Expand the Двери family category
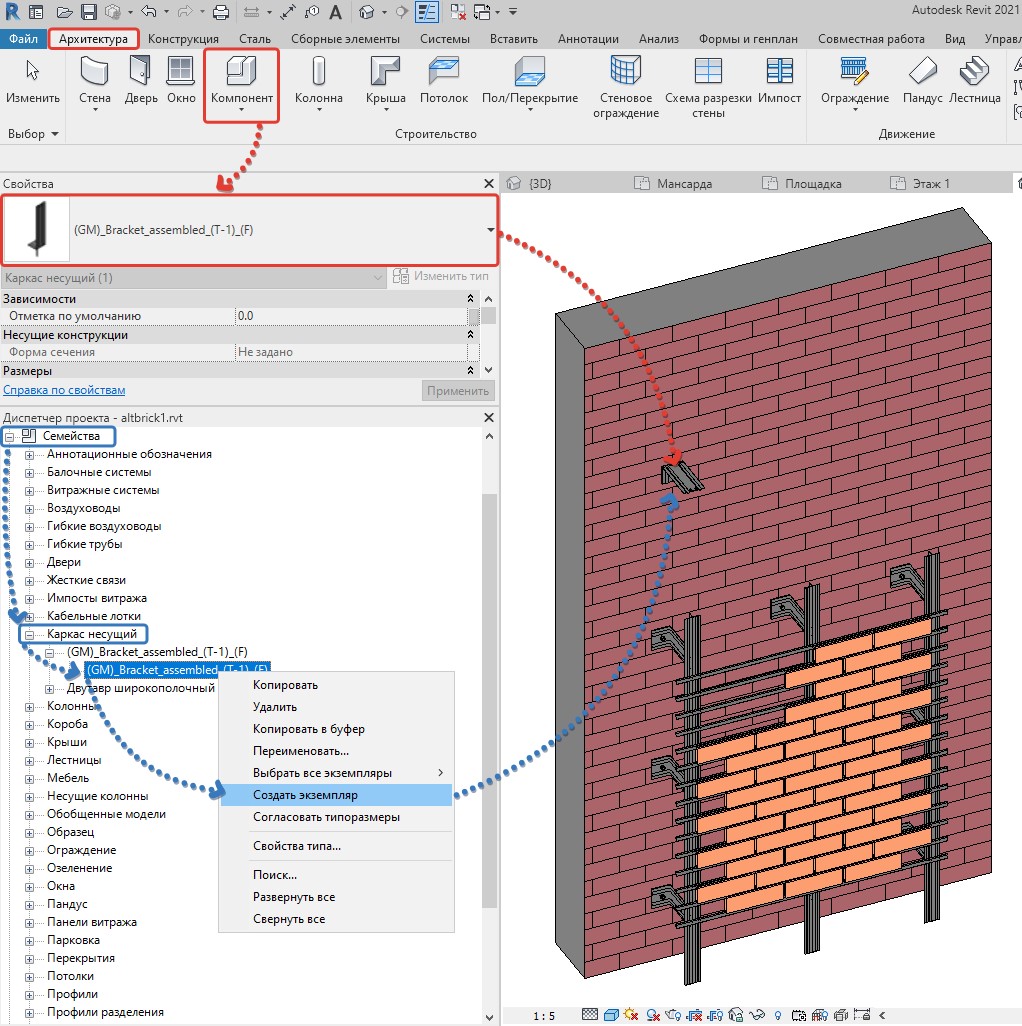Screen dimensions: 1022x1026 tap(30, 563)
